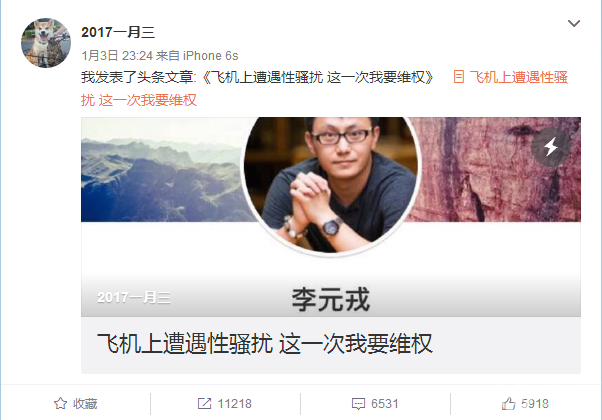
Task: Open the iPhone 6s source link
Action: 210,56
